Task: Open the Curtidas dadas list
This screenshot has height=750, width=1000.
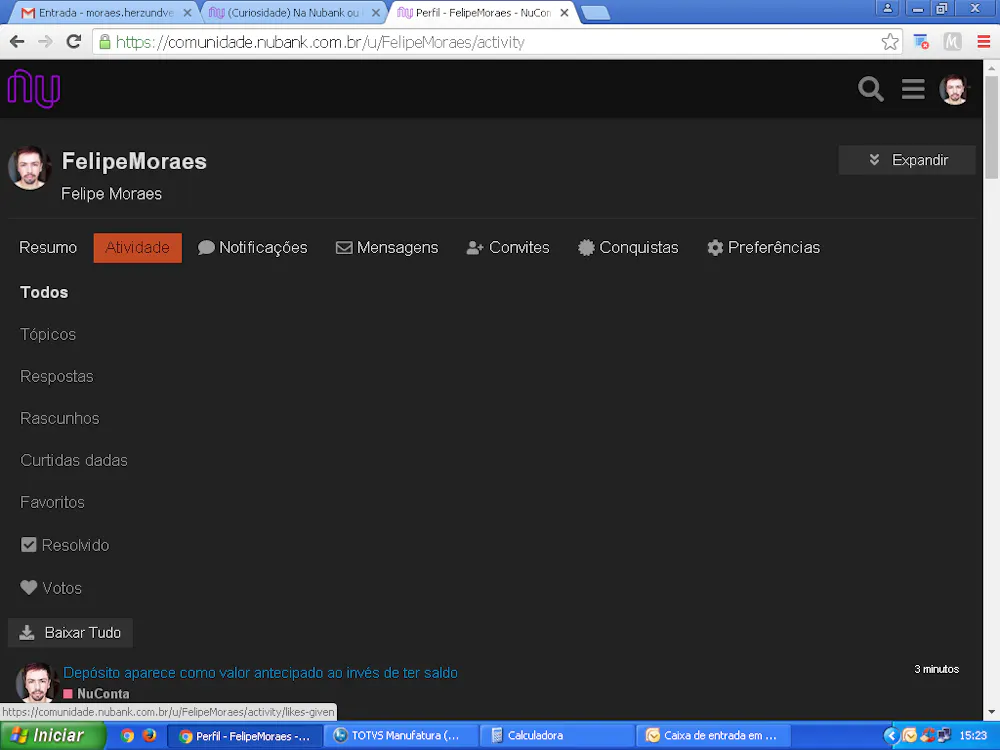Action: pyautogui.click(x=74, y=460)
